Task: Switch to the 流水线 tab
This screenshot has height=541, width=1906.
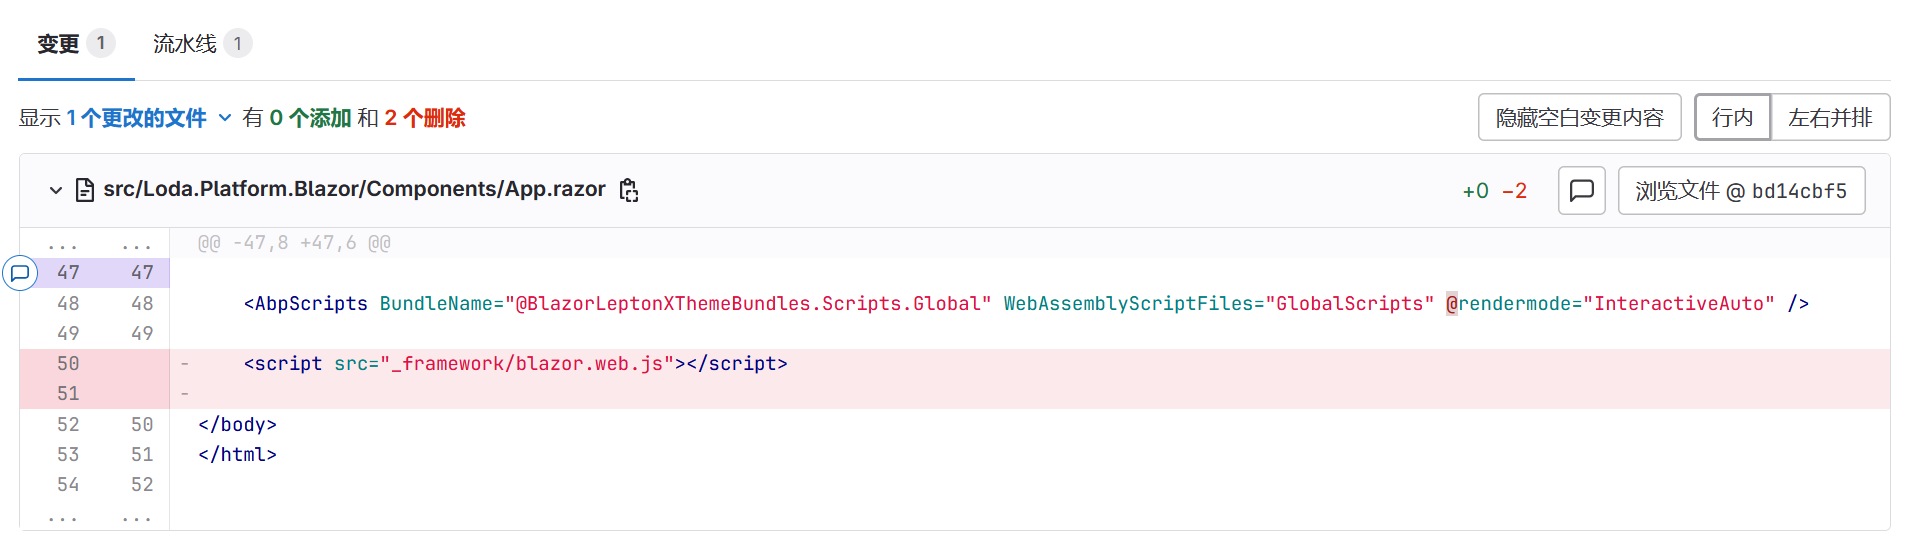Action: pyautogui.click(x=185, y=44)
